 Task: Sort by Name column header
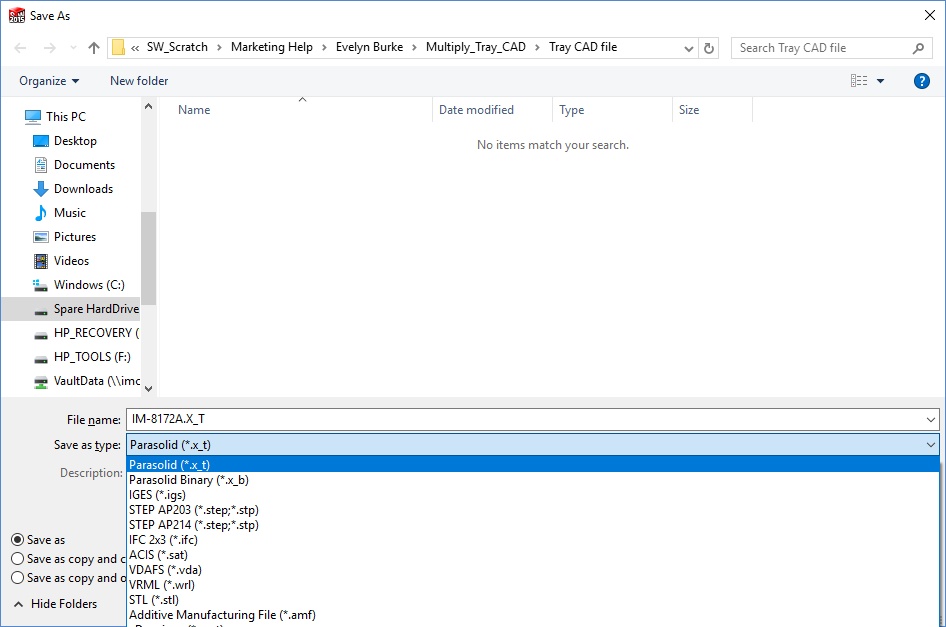pyautogui.click(x=194, y=110)
